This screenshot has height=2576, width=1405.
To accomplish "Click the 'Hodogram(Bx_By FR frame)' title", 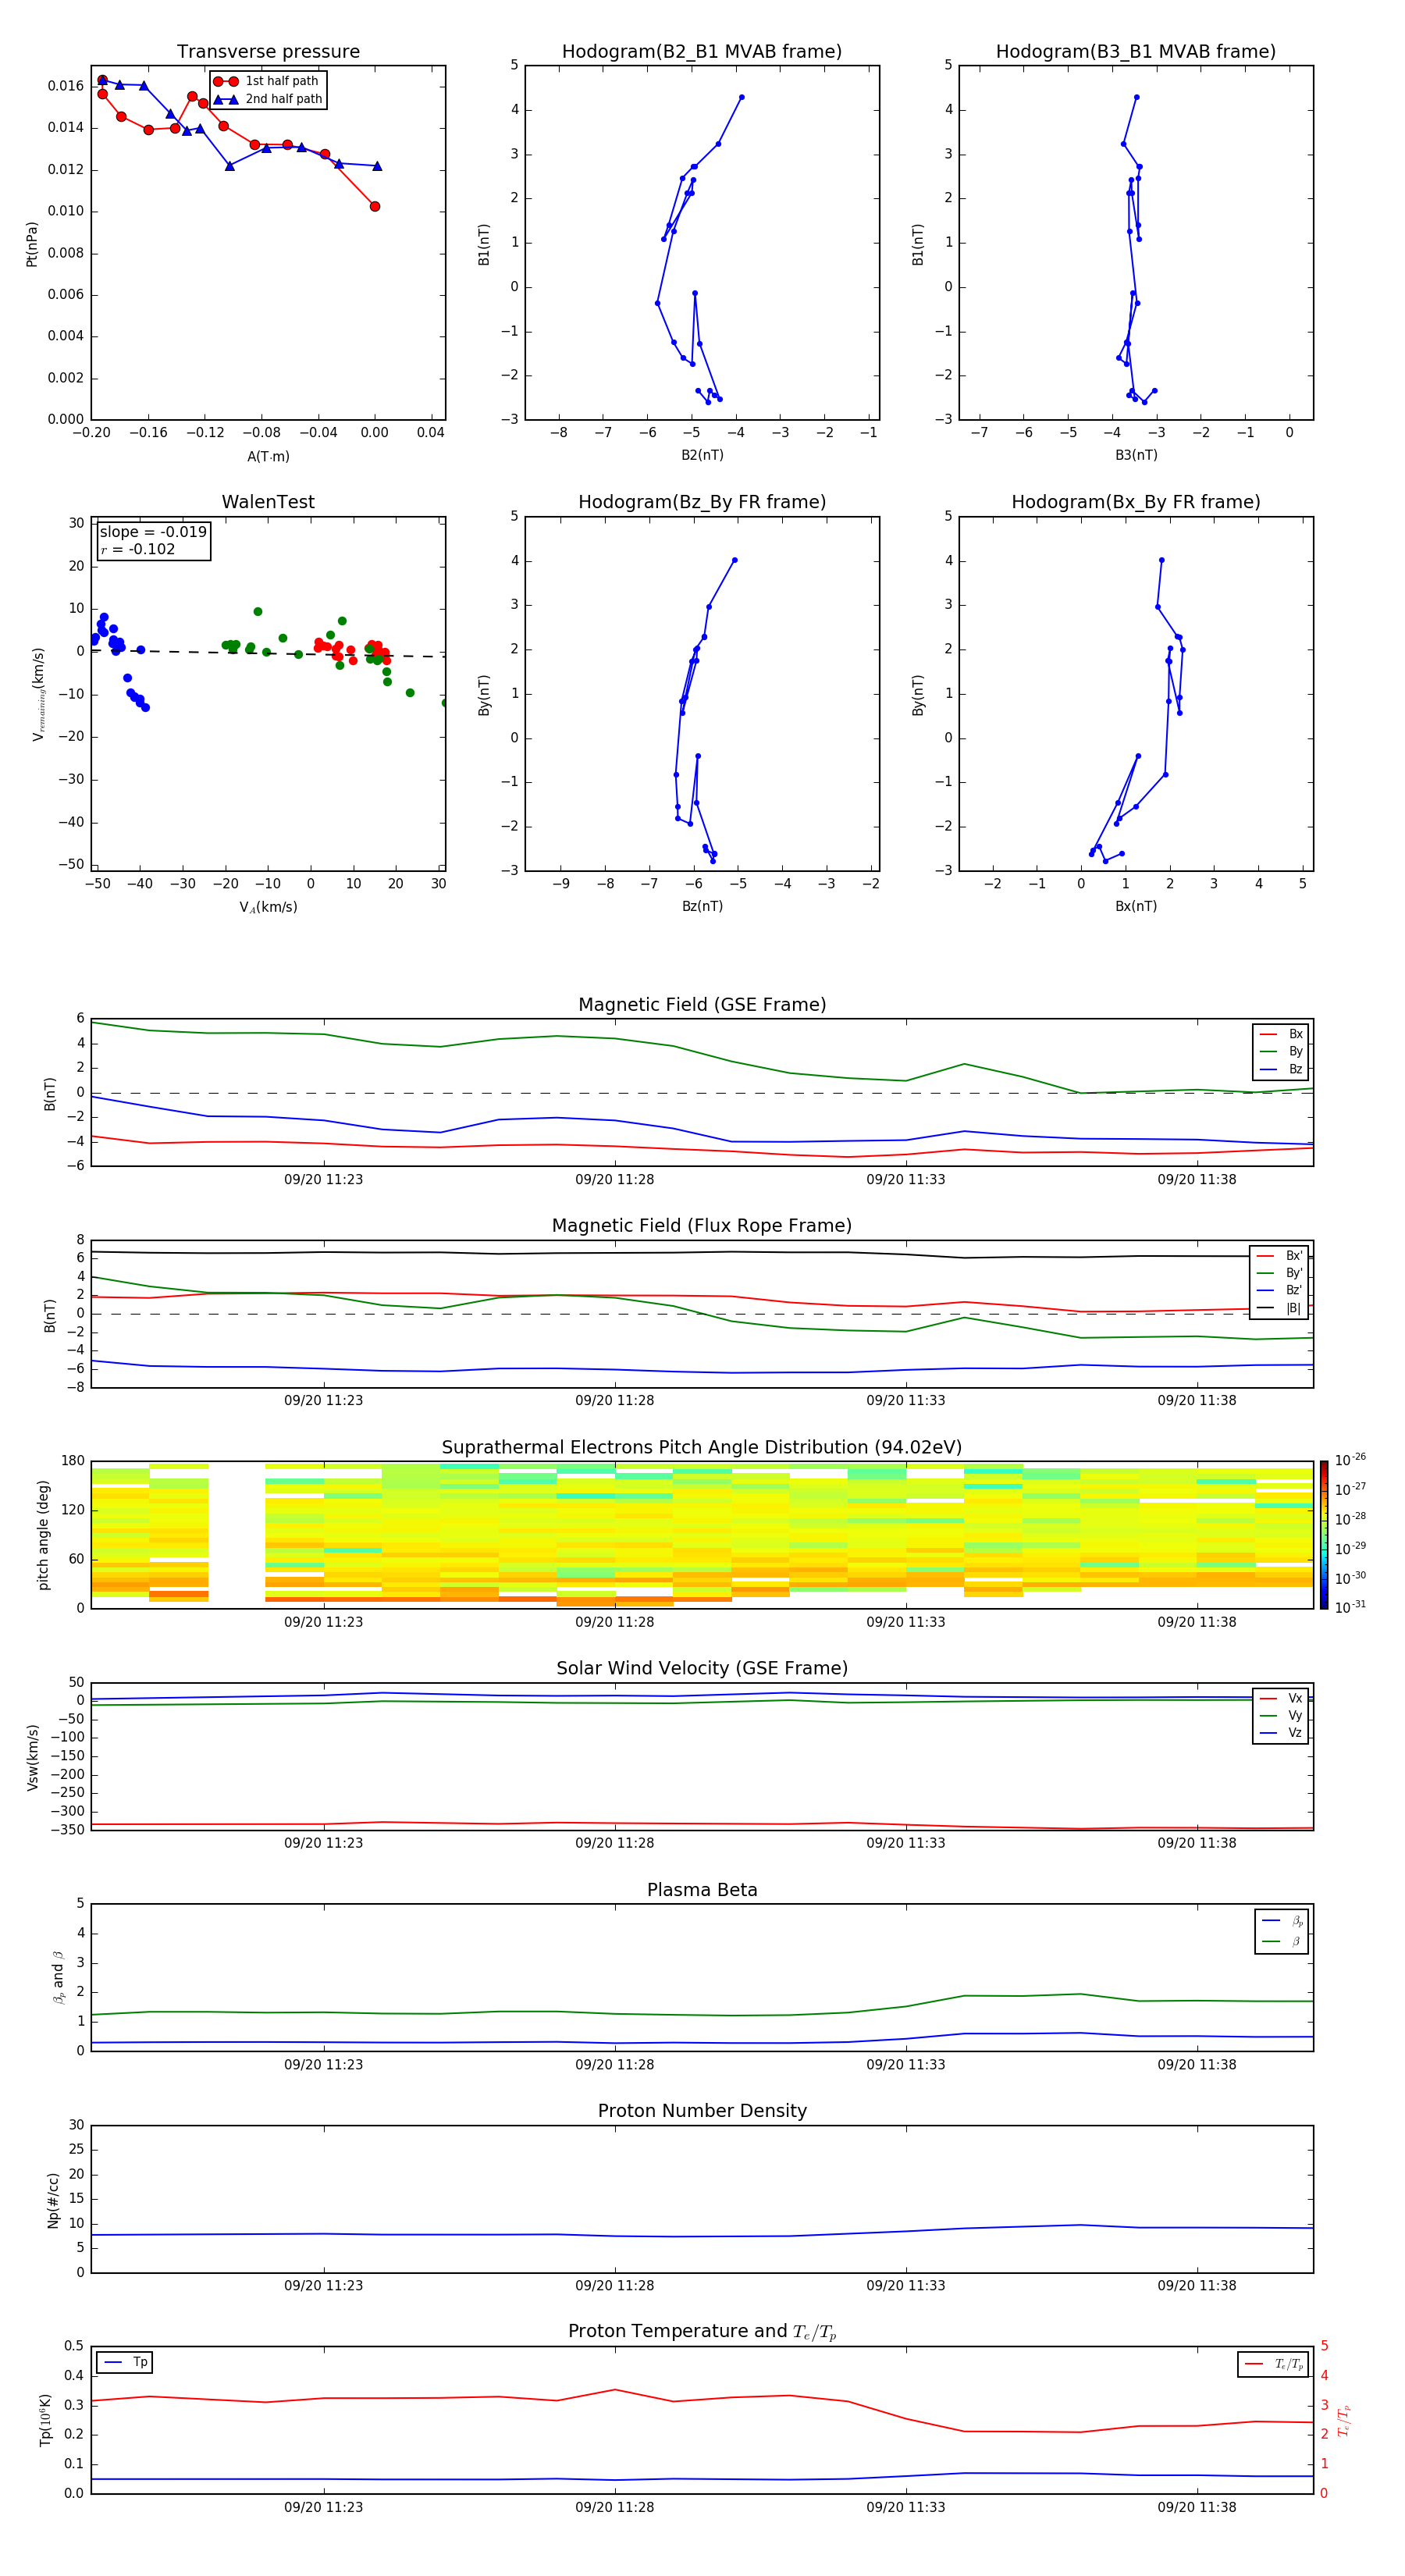I will coord(1136,502).
